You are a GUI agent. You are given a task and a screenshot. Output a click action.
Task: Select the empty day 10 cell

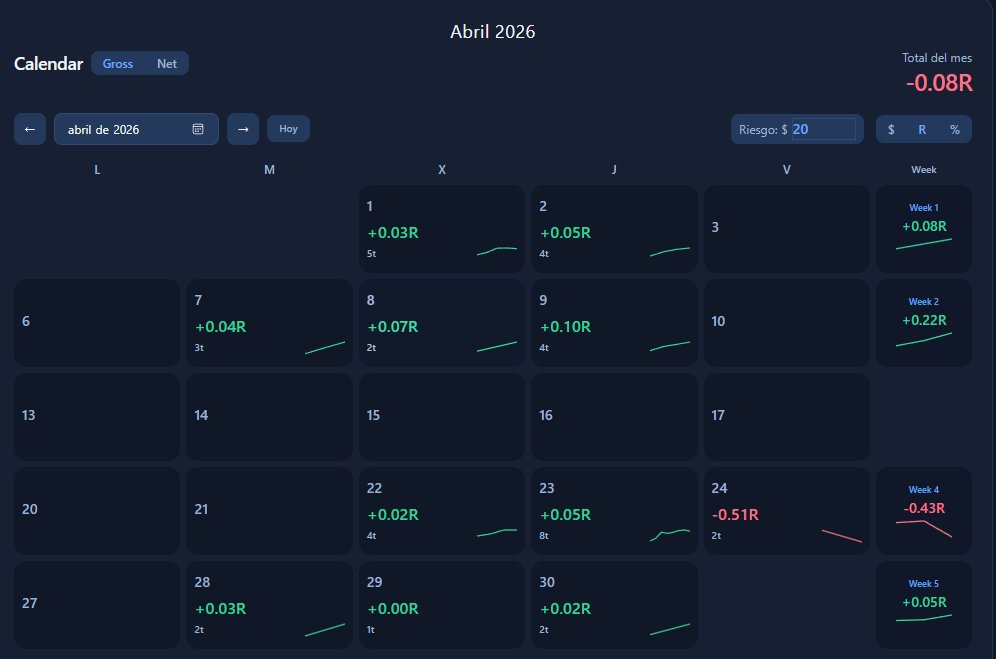(x=786, y=323)
